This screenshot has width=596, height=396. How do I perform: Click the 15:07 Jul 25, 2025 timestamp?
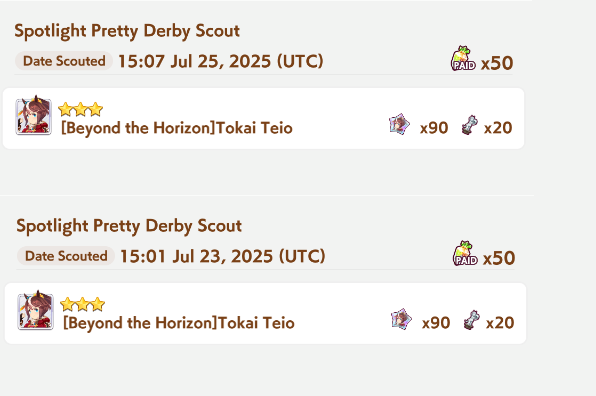point(220,61)
